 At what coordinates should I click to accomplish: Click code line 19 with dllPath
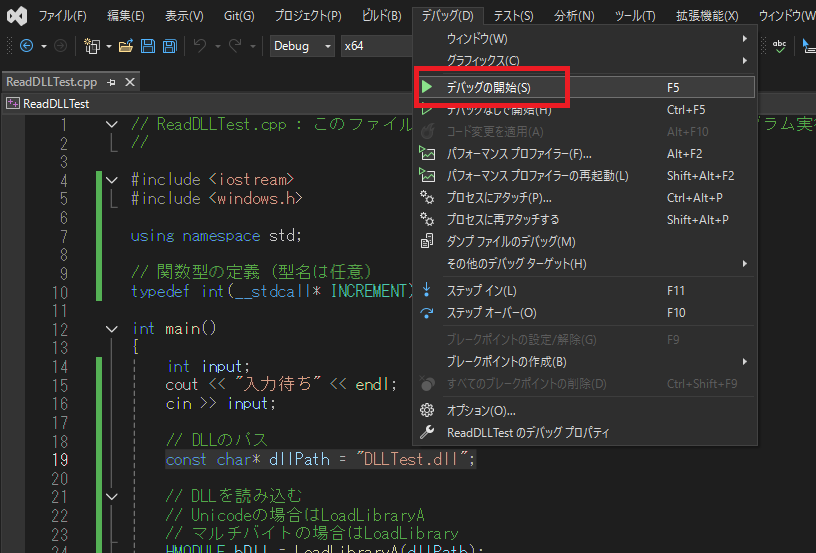(320, 459)
